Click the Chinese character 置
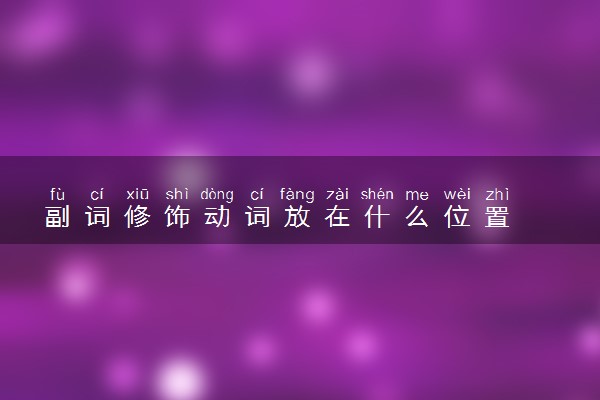This screenshot has height=400, width=600. pos(497,217)
